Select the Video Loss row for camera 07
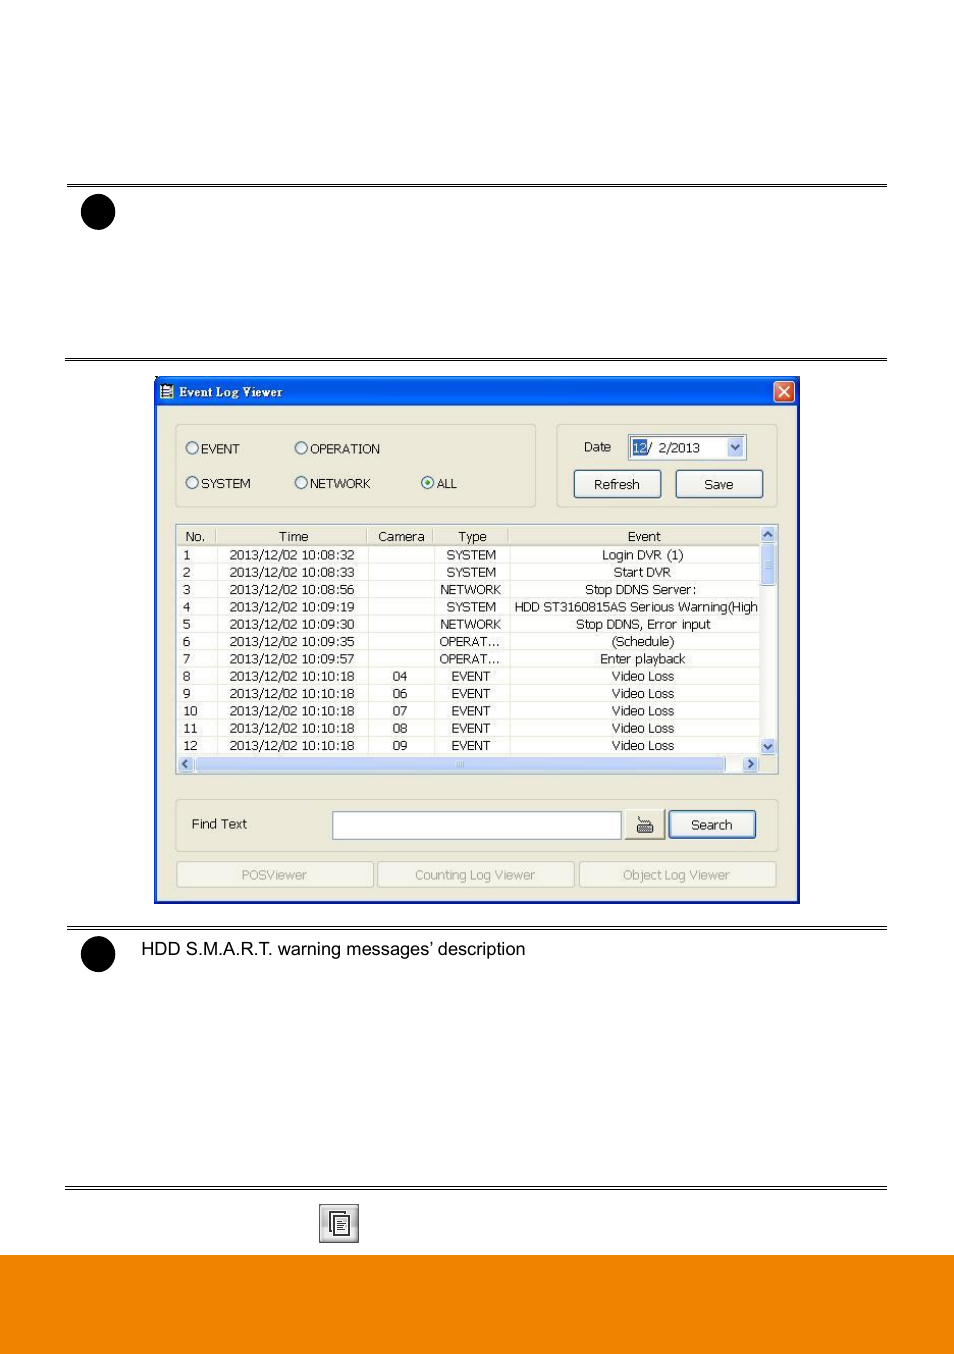 tap(468, 711)
